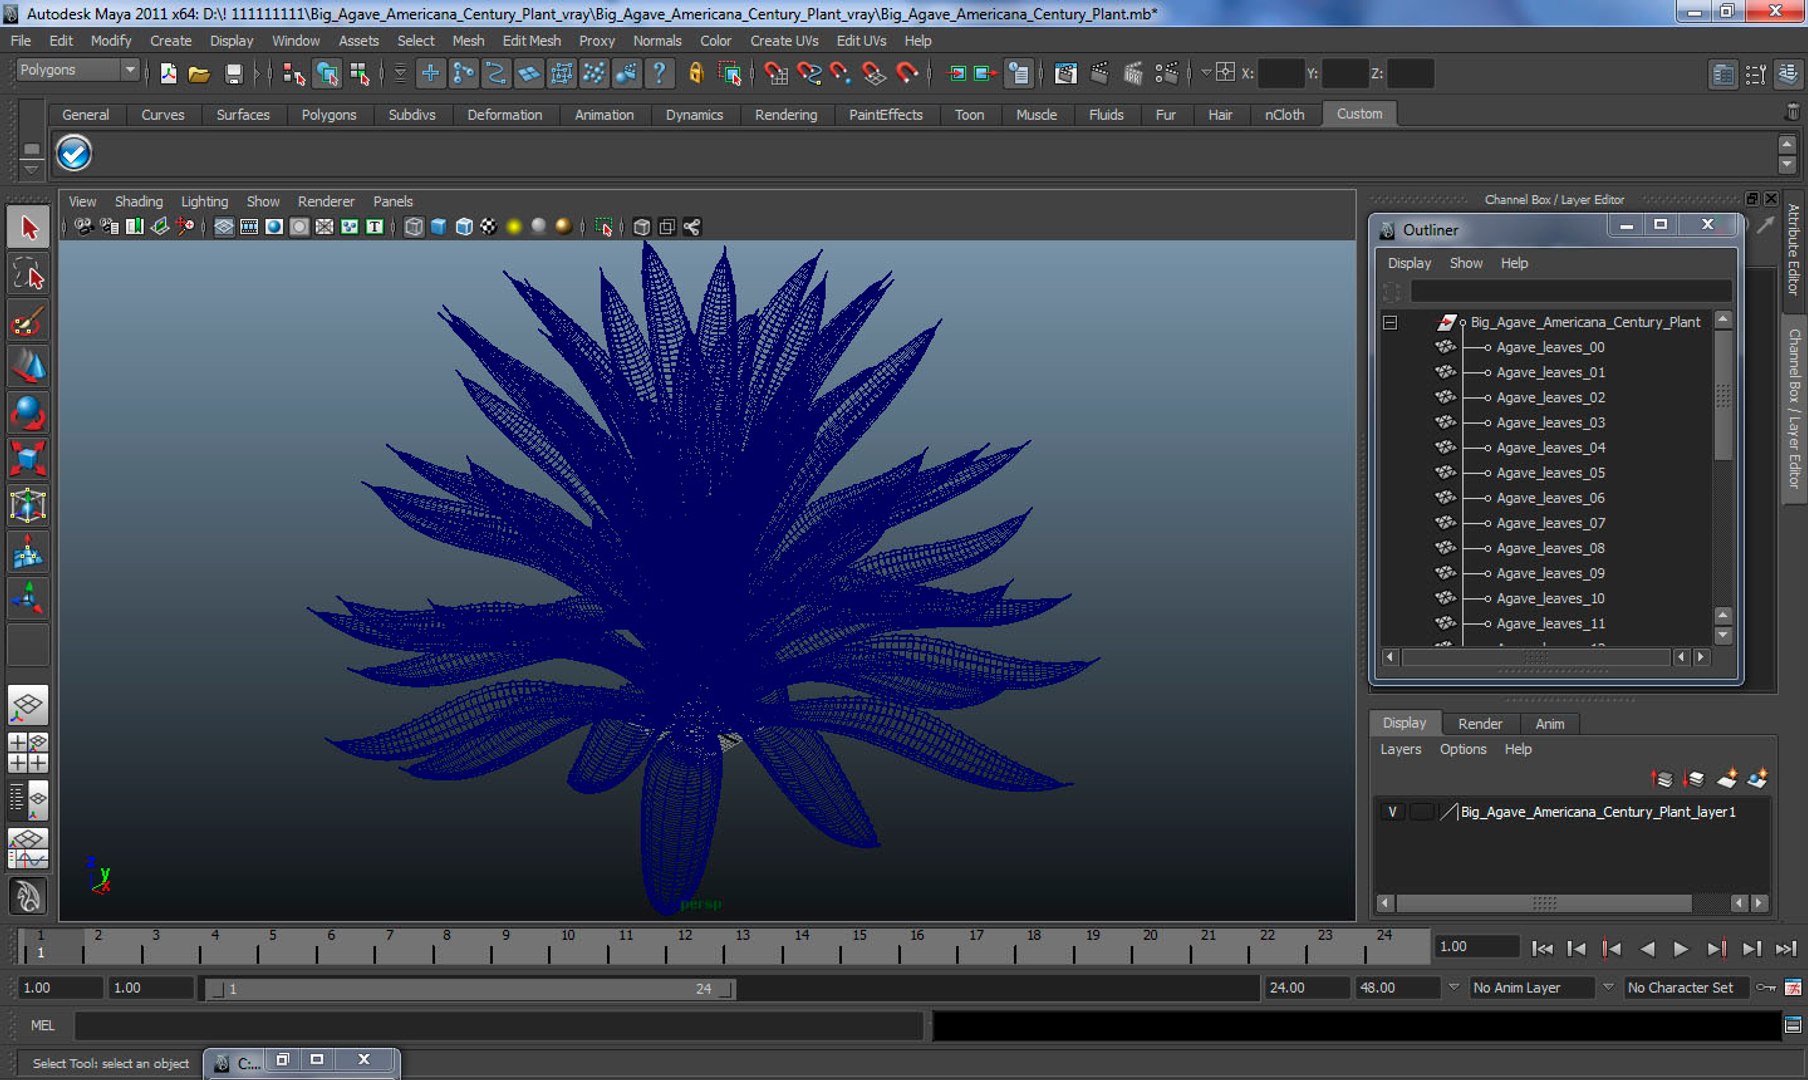Toggle visibility V box of plant layer
The height and width of the screenshot is (1080, 1808).
pyautogui.click(x=1392, y=812)
